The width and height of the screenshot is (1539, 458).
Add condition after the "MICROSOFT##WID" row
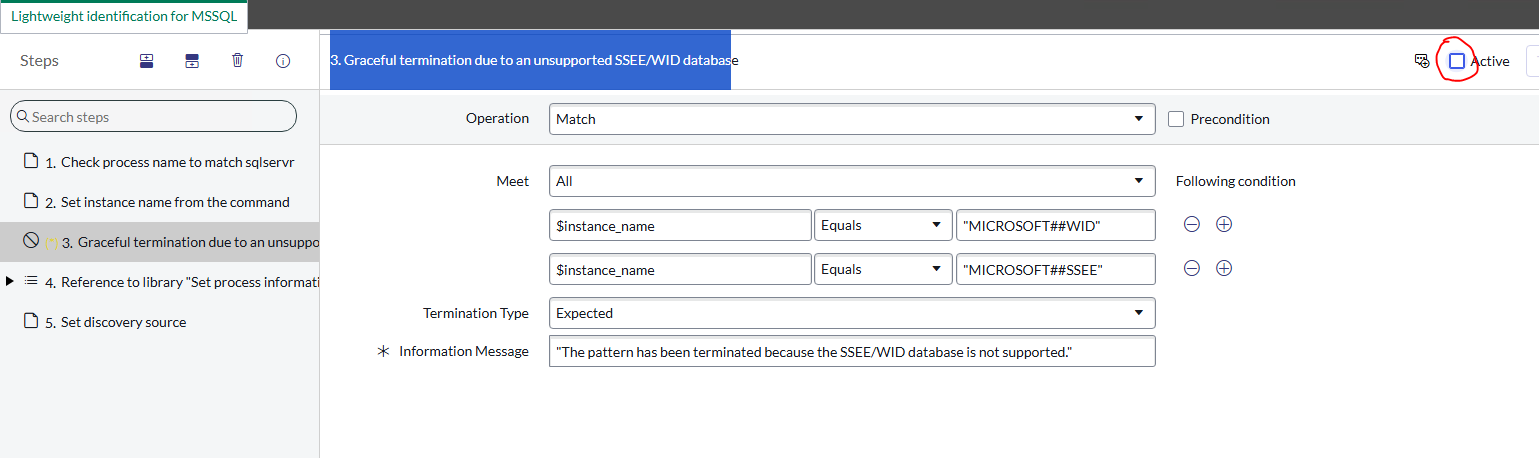pos(1224,225)
